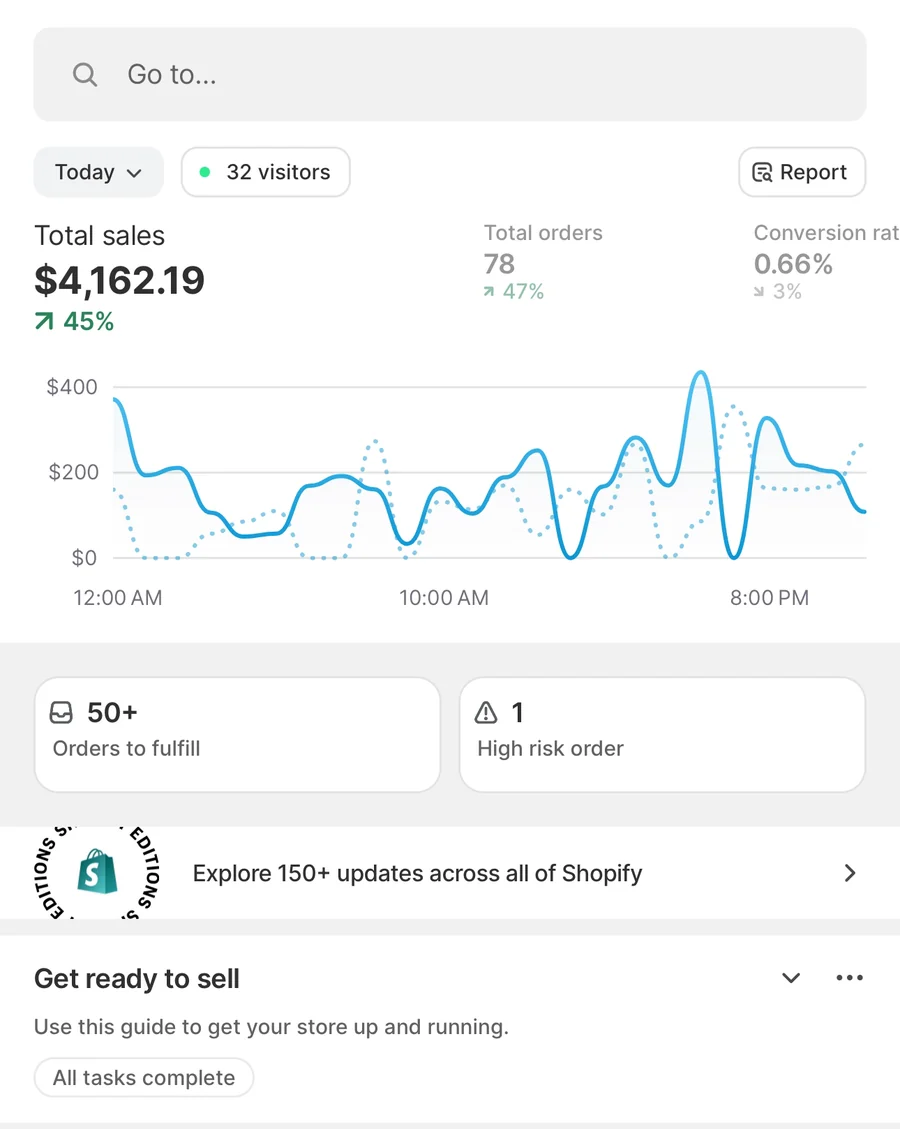The width and height of the screenshot is (900, 1129).
Task: Click the magnifying glass search icon
Action: 85,74
